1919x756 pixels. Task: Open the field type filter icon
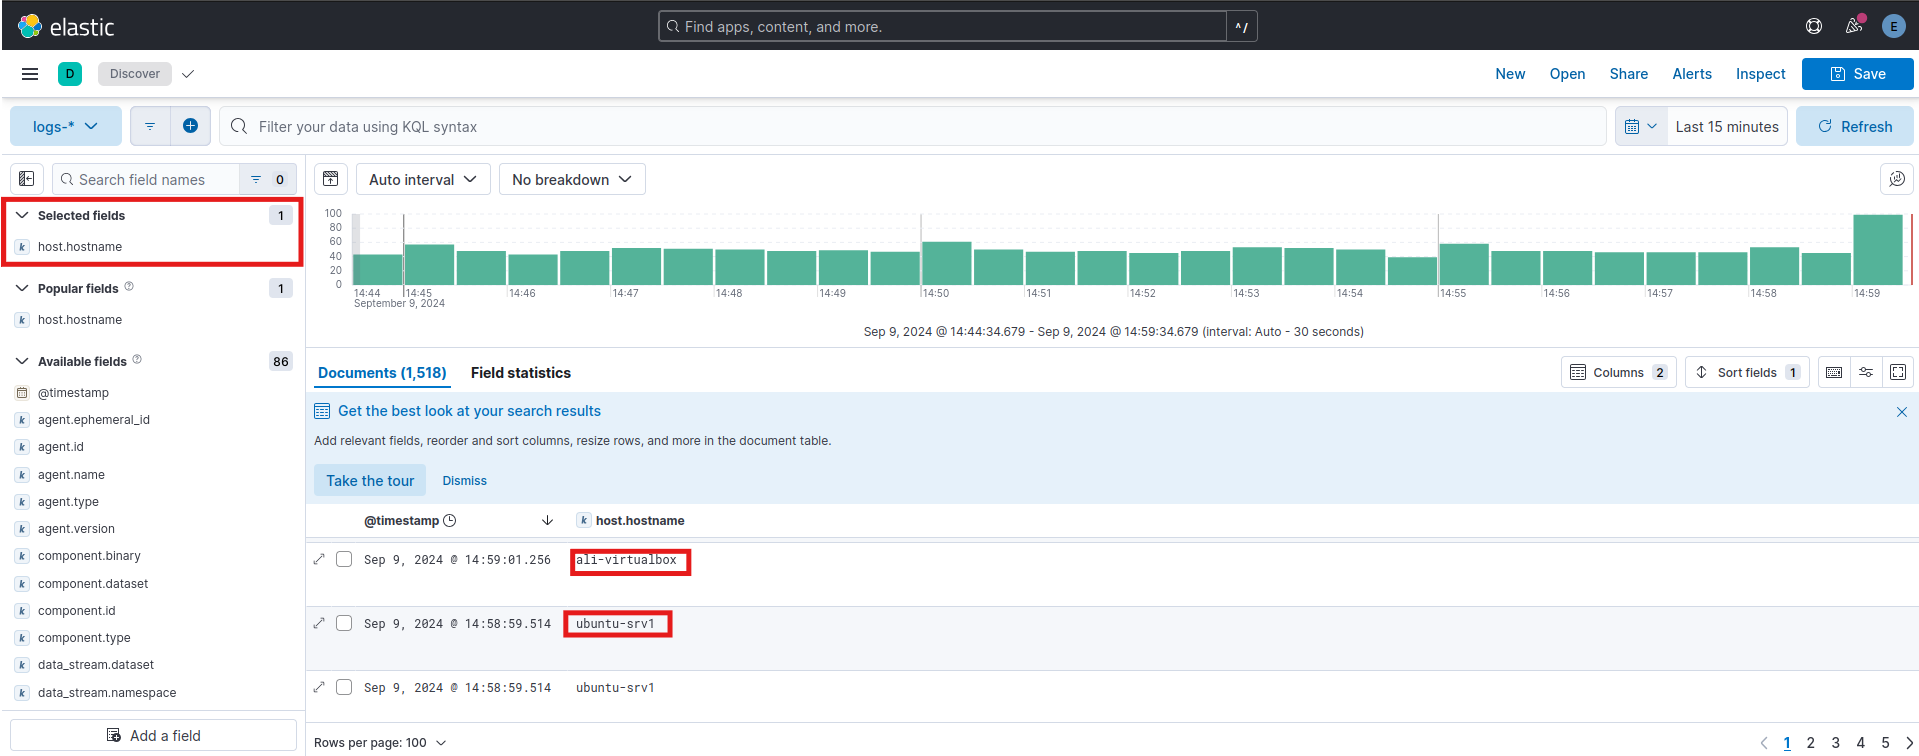267,180
